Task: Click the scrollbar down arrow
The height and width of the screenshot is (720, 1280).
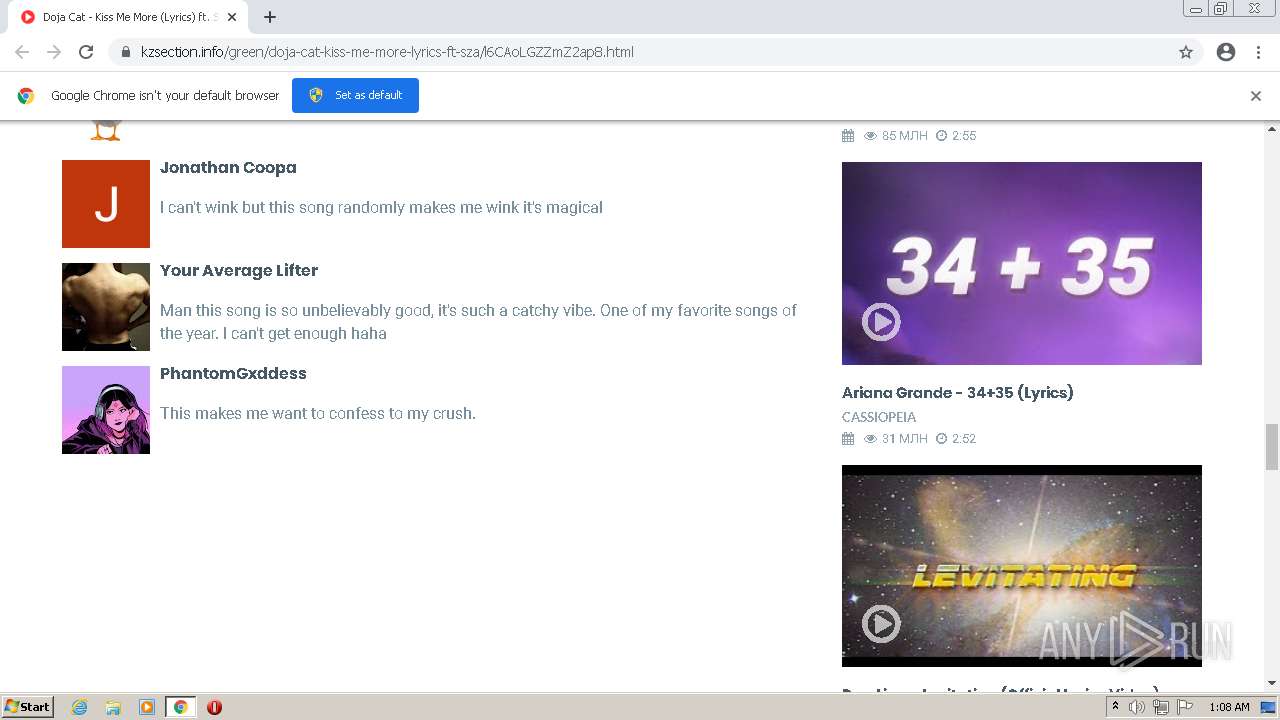Action: [x=1272, y=683]
